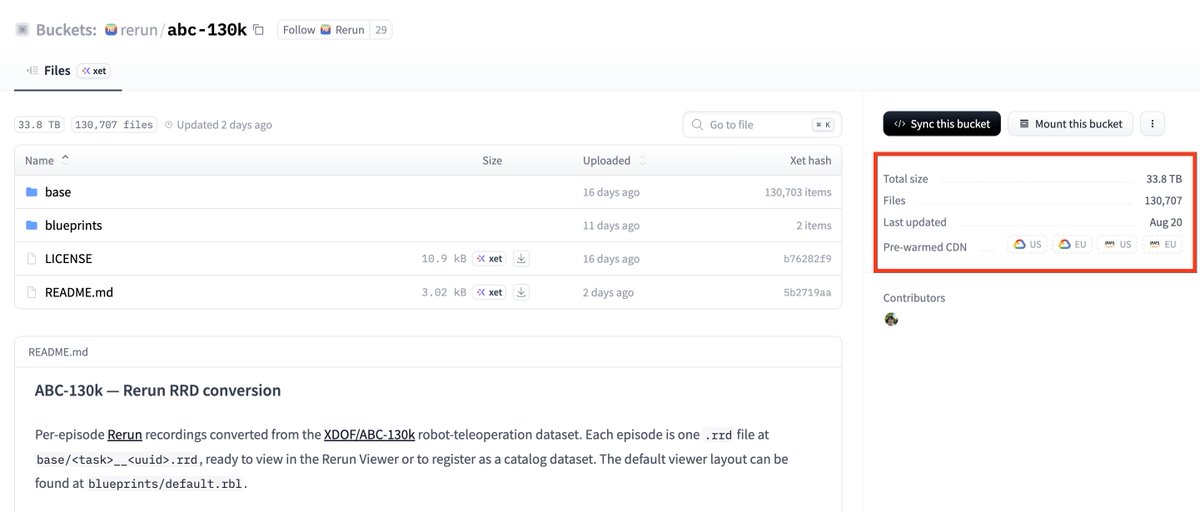Open the base folder
This screenshot has width=1200, height=512.
(58, 192)
